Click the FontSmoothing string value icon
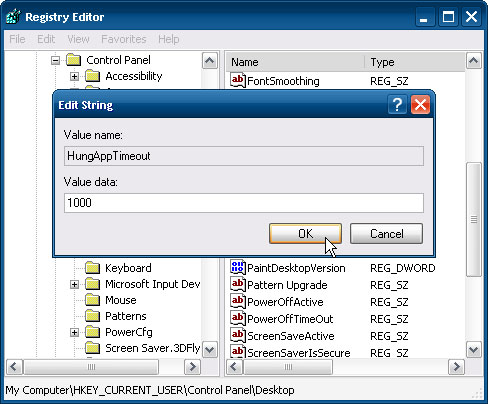Screen dimensions: 488x404 click(x=238, y=80)
